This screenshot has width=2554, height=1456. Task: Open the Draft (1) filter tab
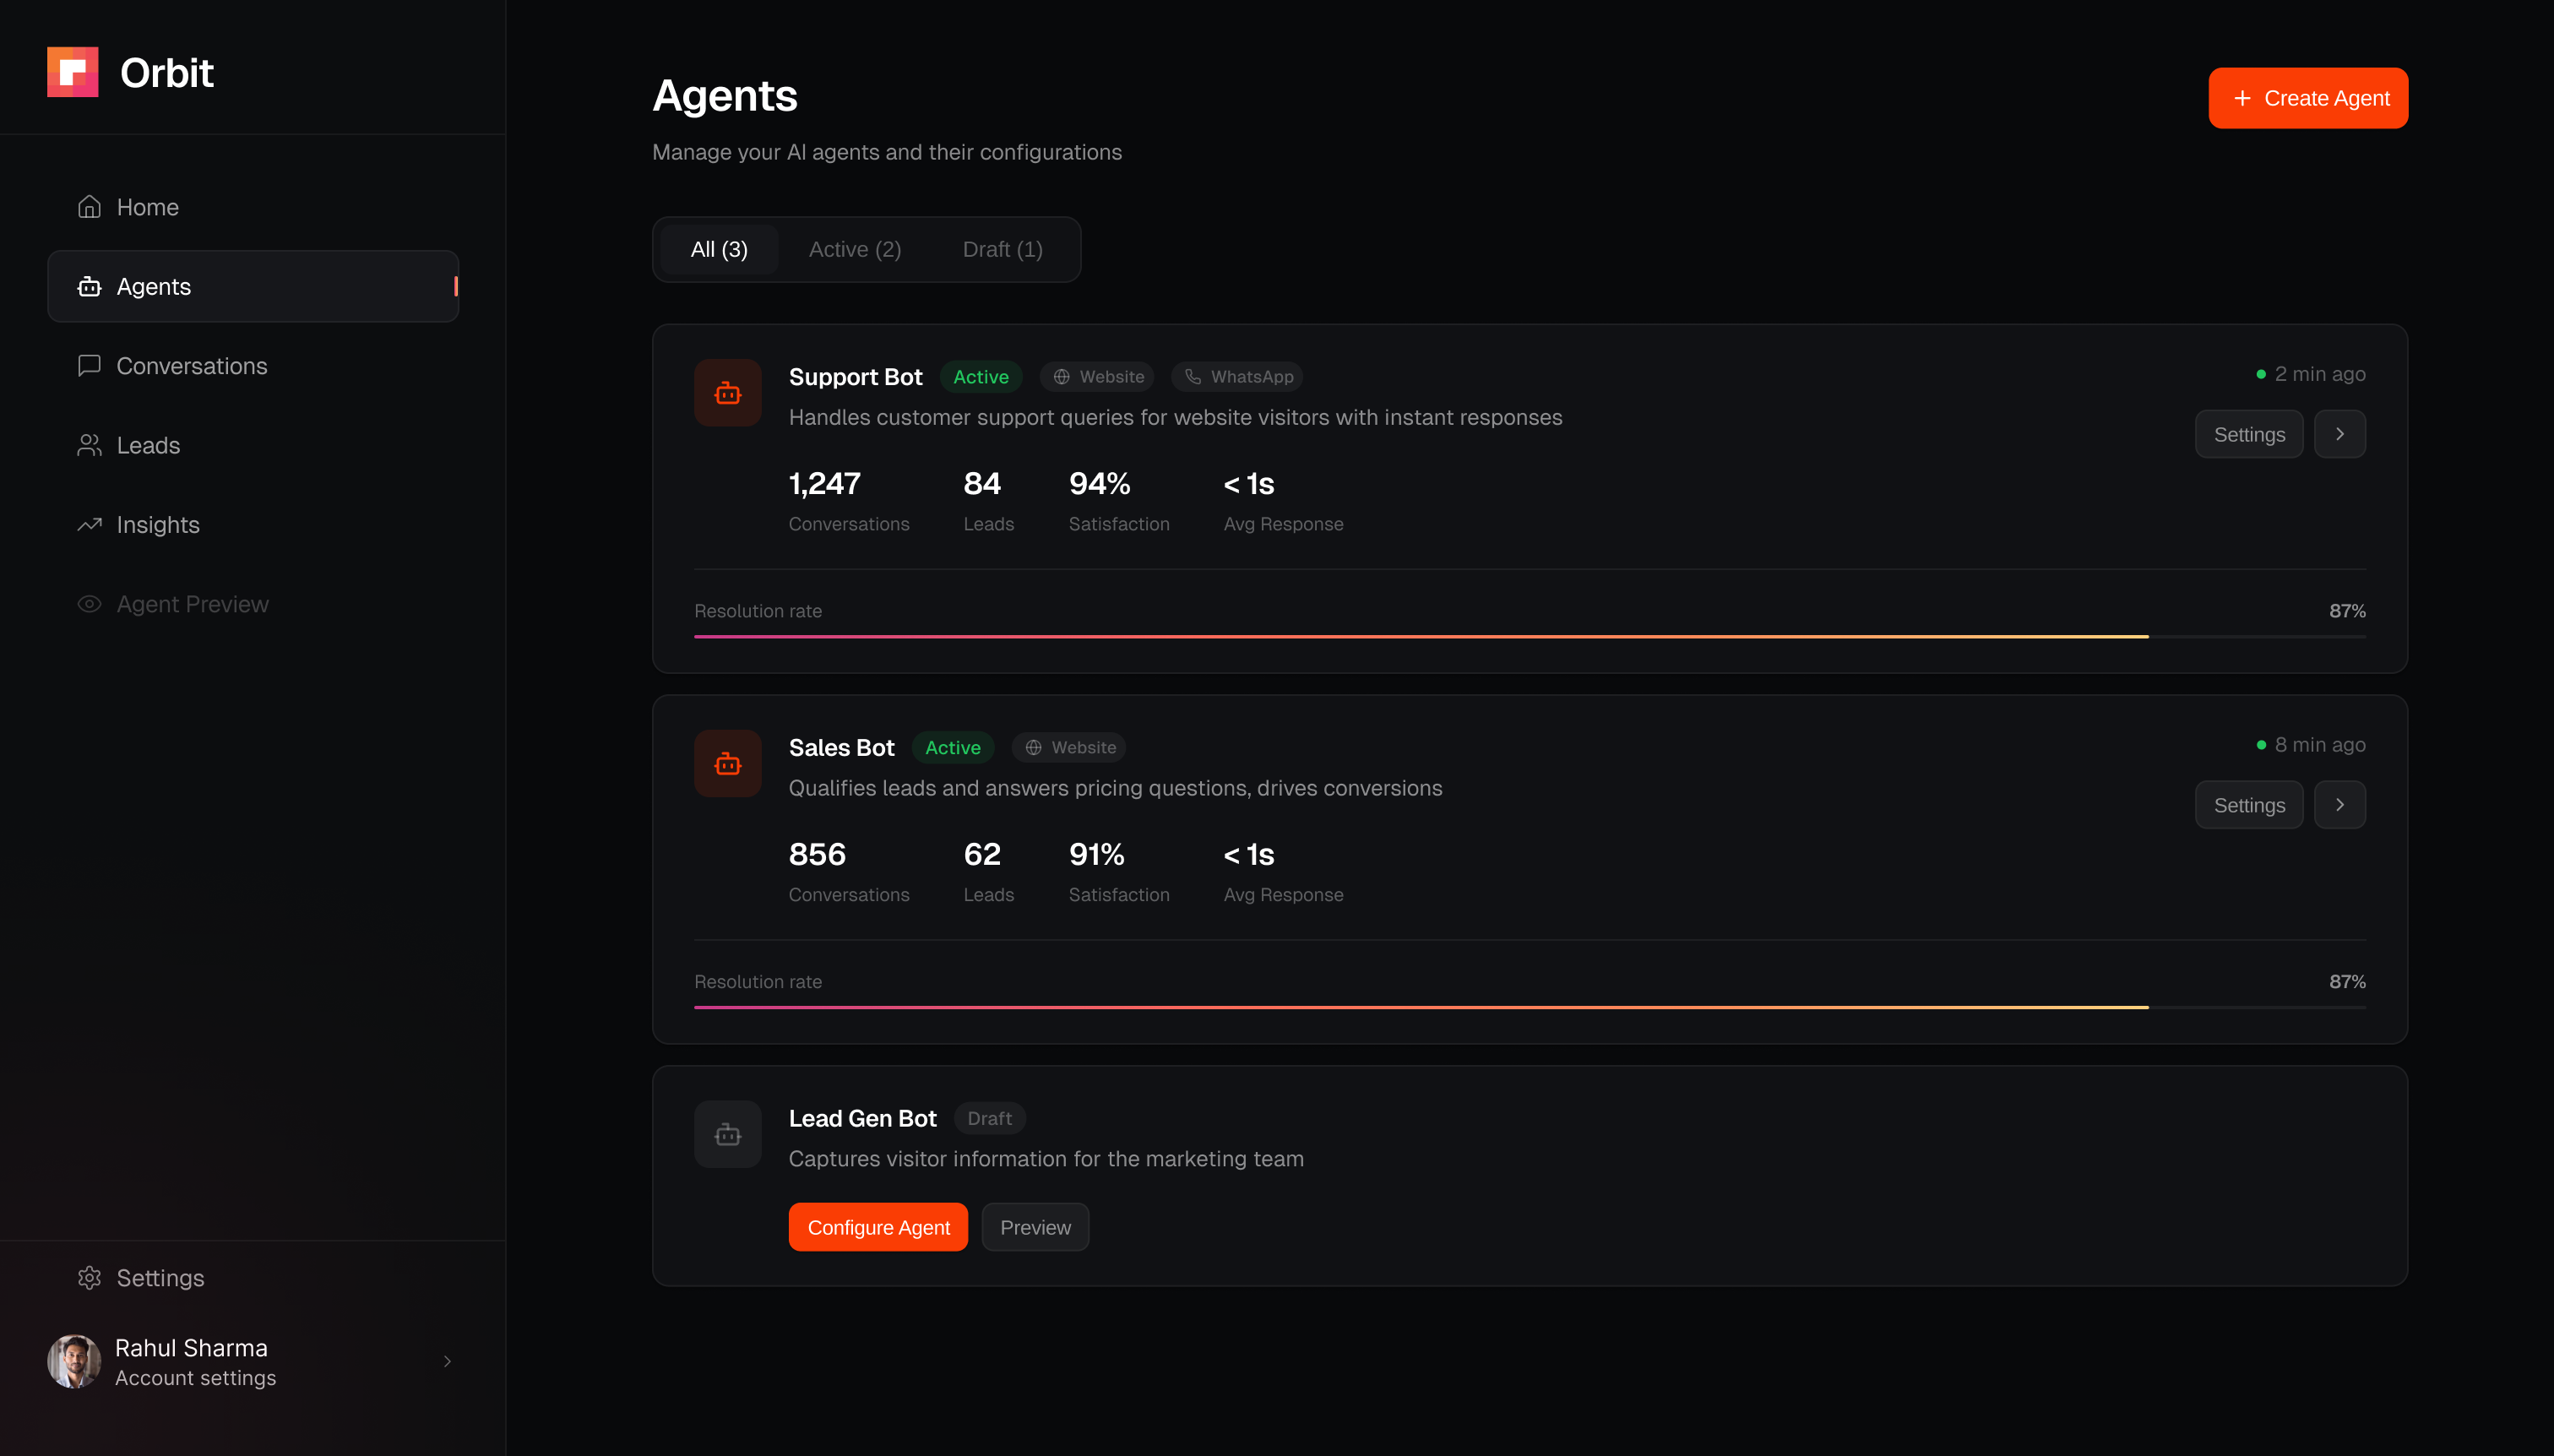(x=1001, y=249)
